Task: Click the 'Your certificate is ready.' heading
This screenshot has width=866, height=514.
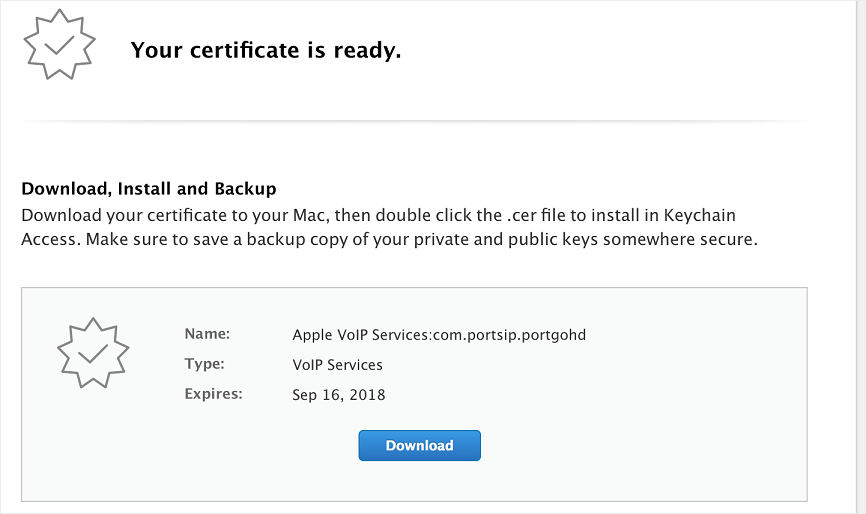Action: click(x=266, y=50)
